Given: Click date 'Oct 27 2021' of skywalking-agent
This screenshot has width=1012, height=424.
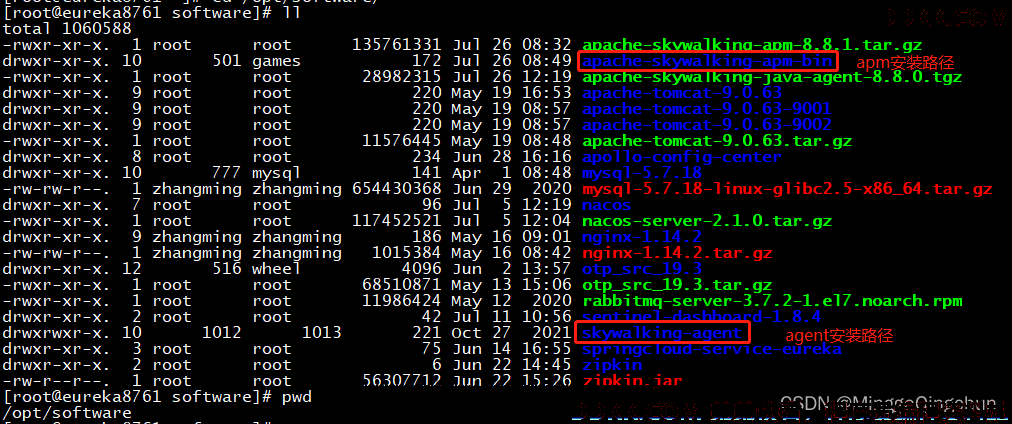Looking at the screenshot, I should point(511,333).
